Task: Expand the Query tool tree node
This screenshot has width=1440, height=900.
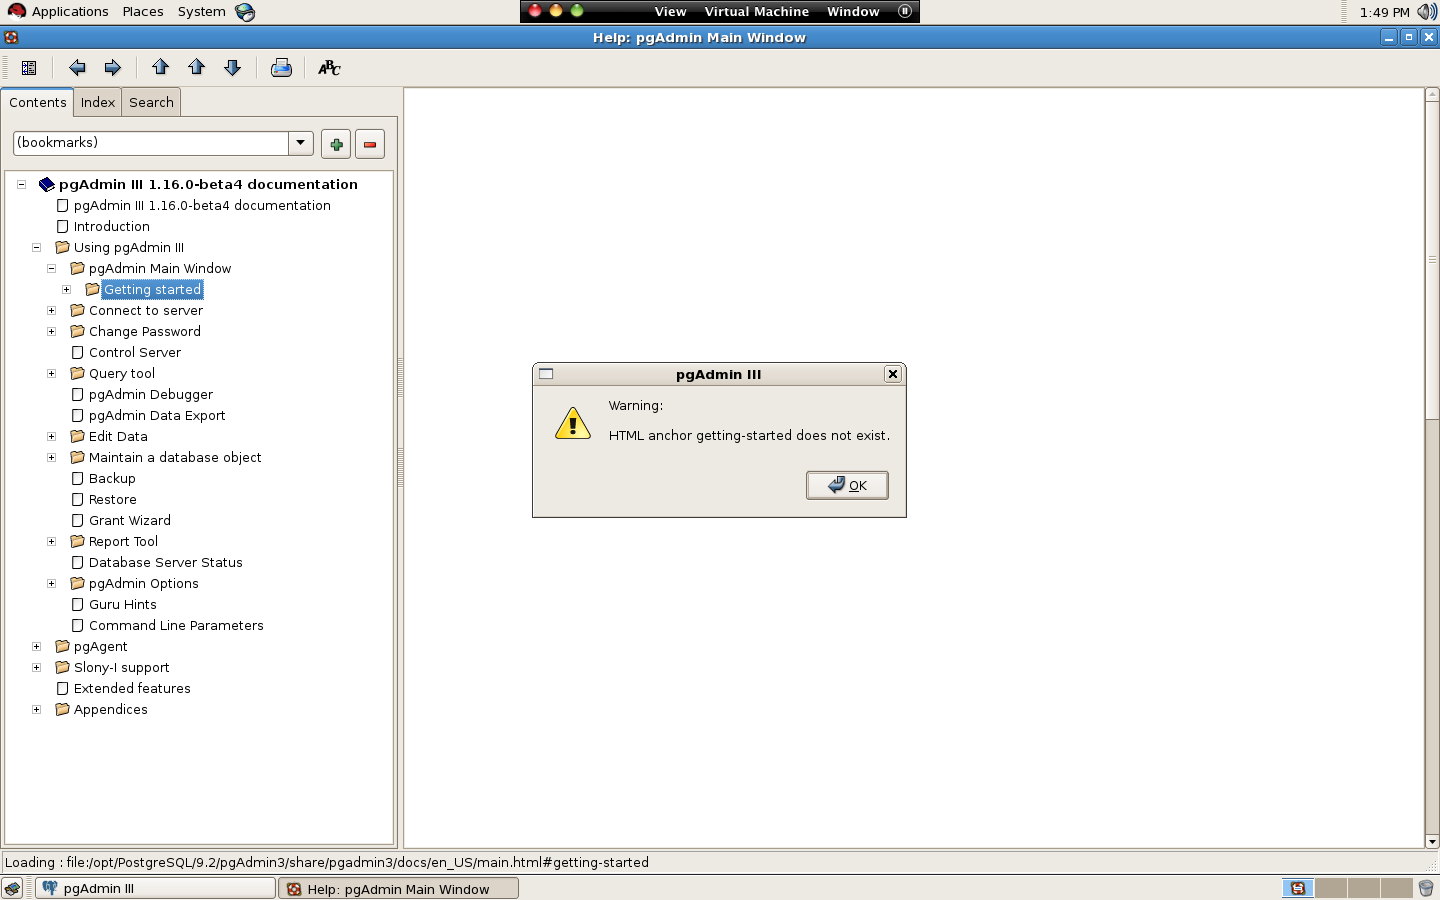Action: [x=52, y=374]
